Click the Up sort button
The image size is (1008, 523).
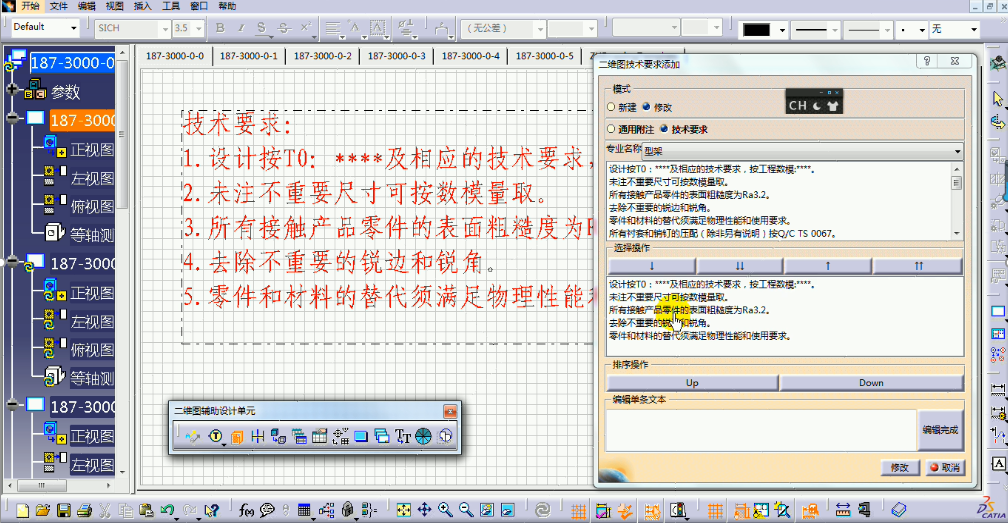[692, 382]
